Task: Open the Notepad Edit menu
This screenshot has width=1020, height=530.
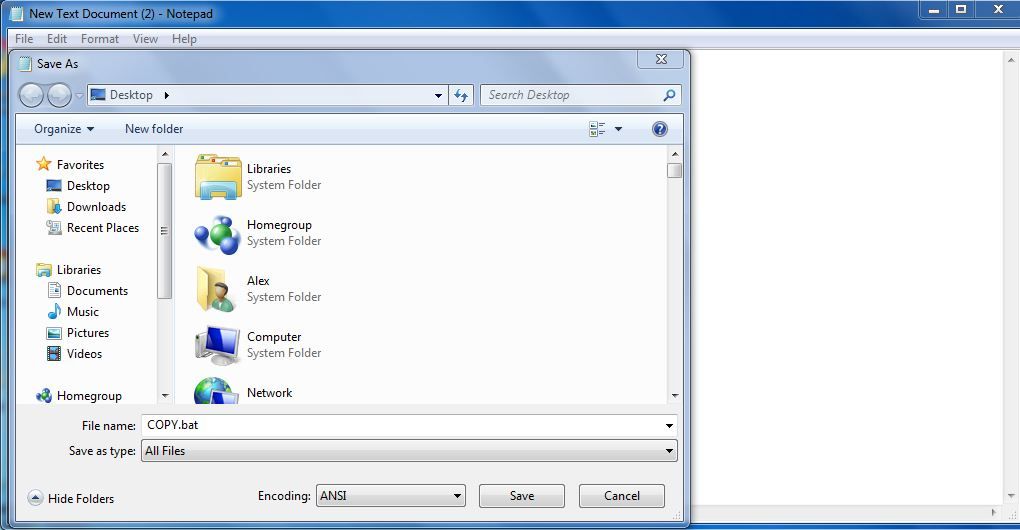Action: pyautogui.click(x=57, y=39)
